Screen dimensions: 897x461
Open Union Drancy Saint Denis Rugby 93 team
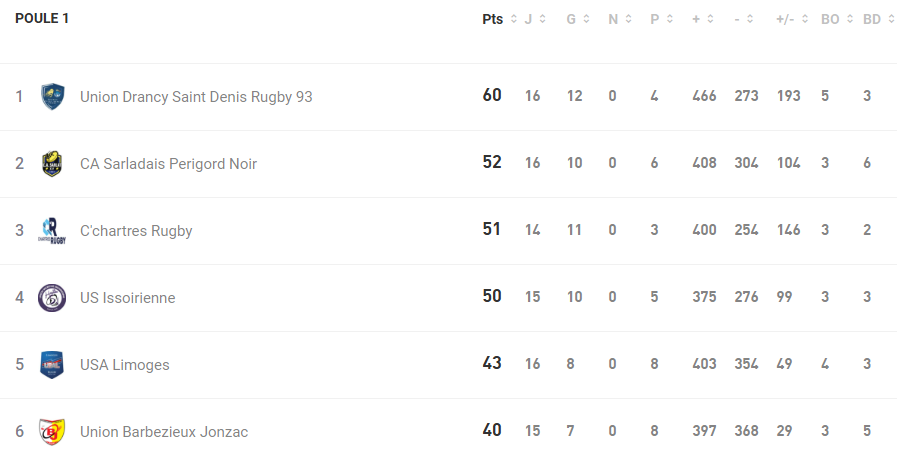[x=196, y=97]
